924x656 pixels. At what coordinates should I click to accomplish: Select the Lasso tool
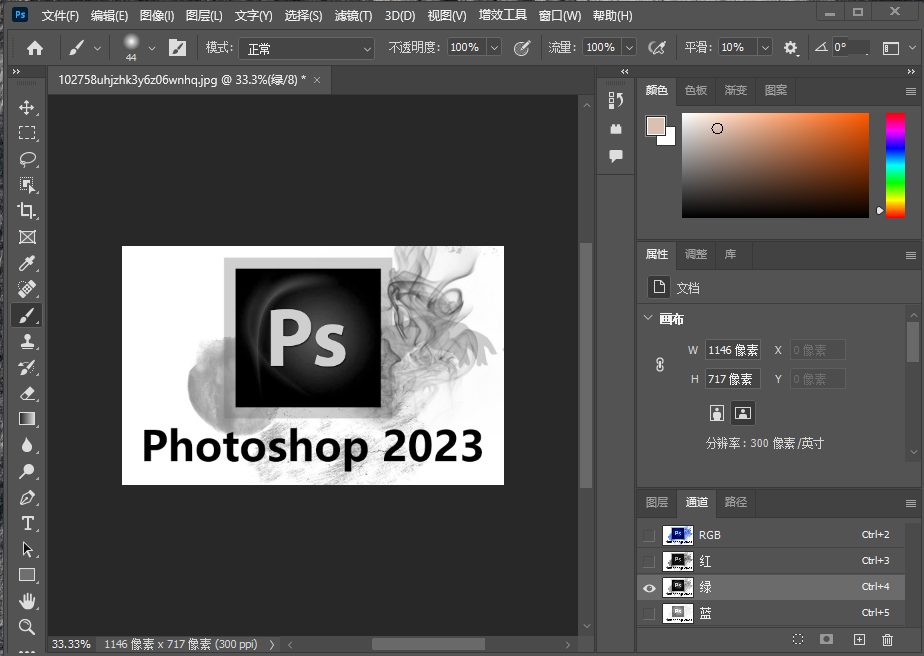(x=27, y=159)
